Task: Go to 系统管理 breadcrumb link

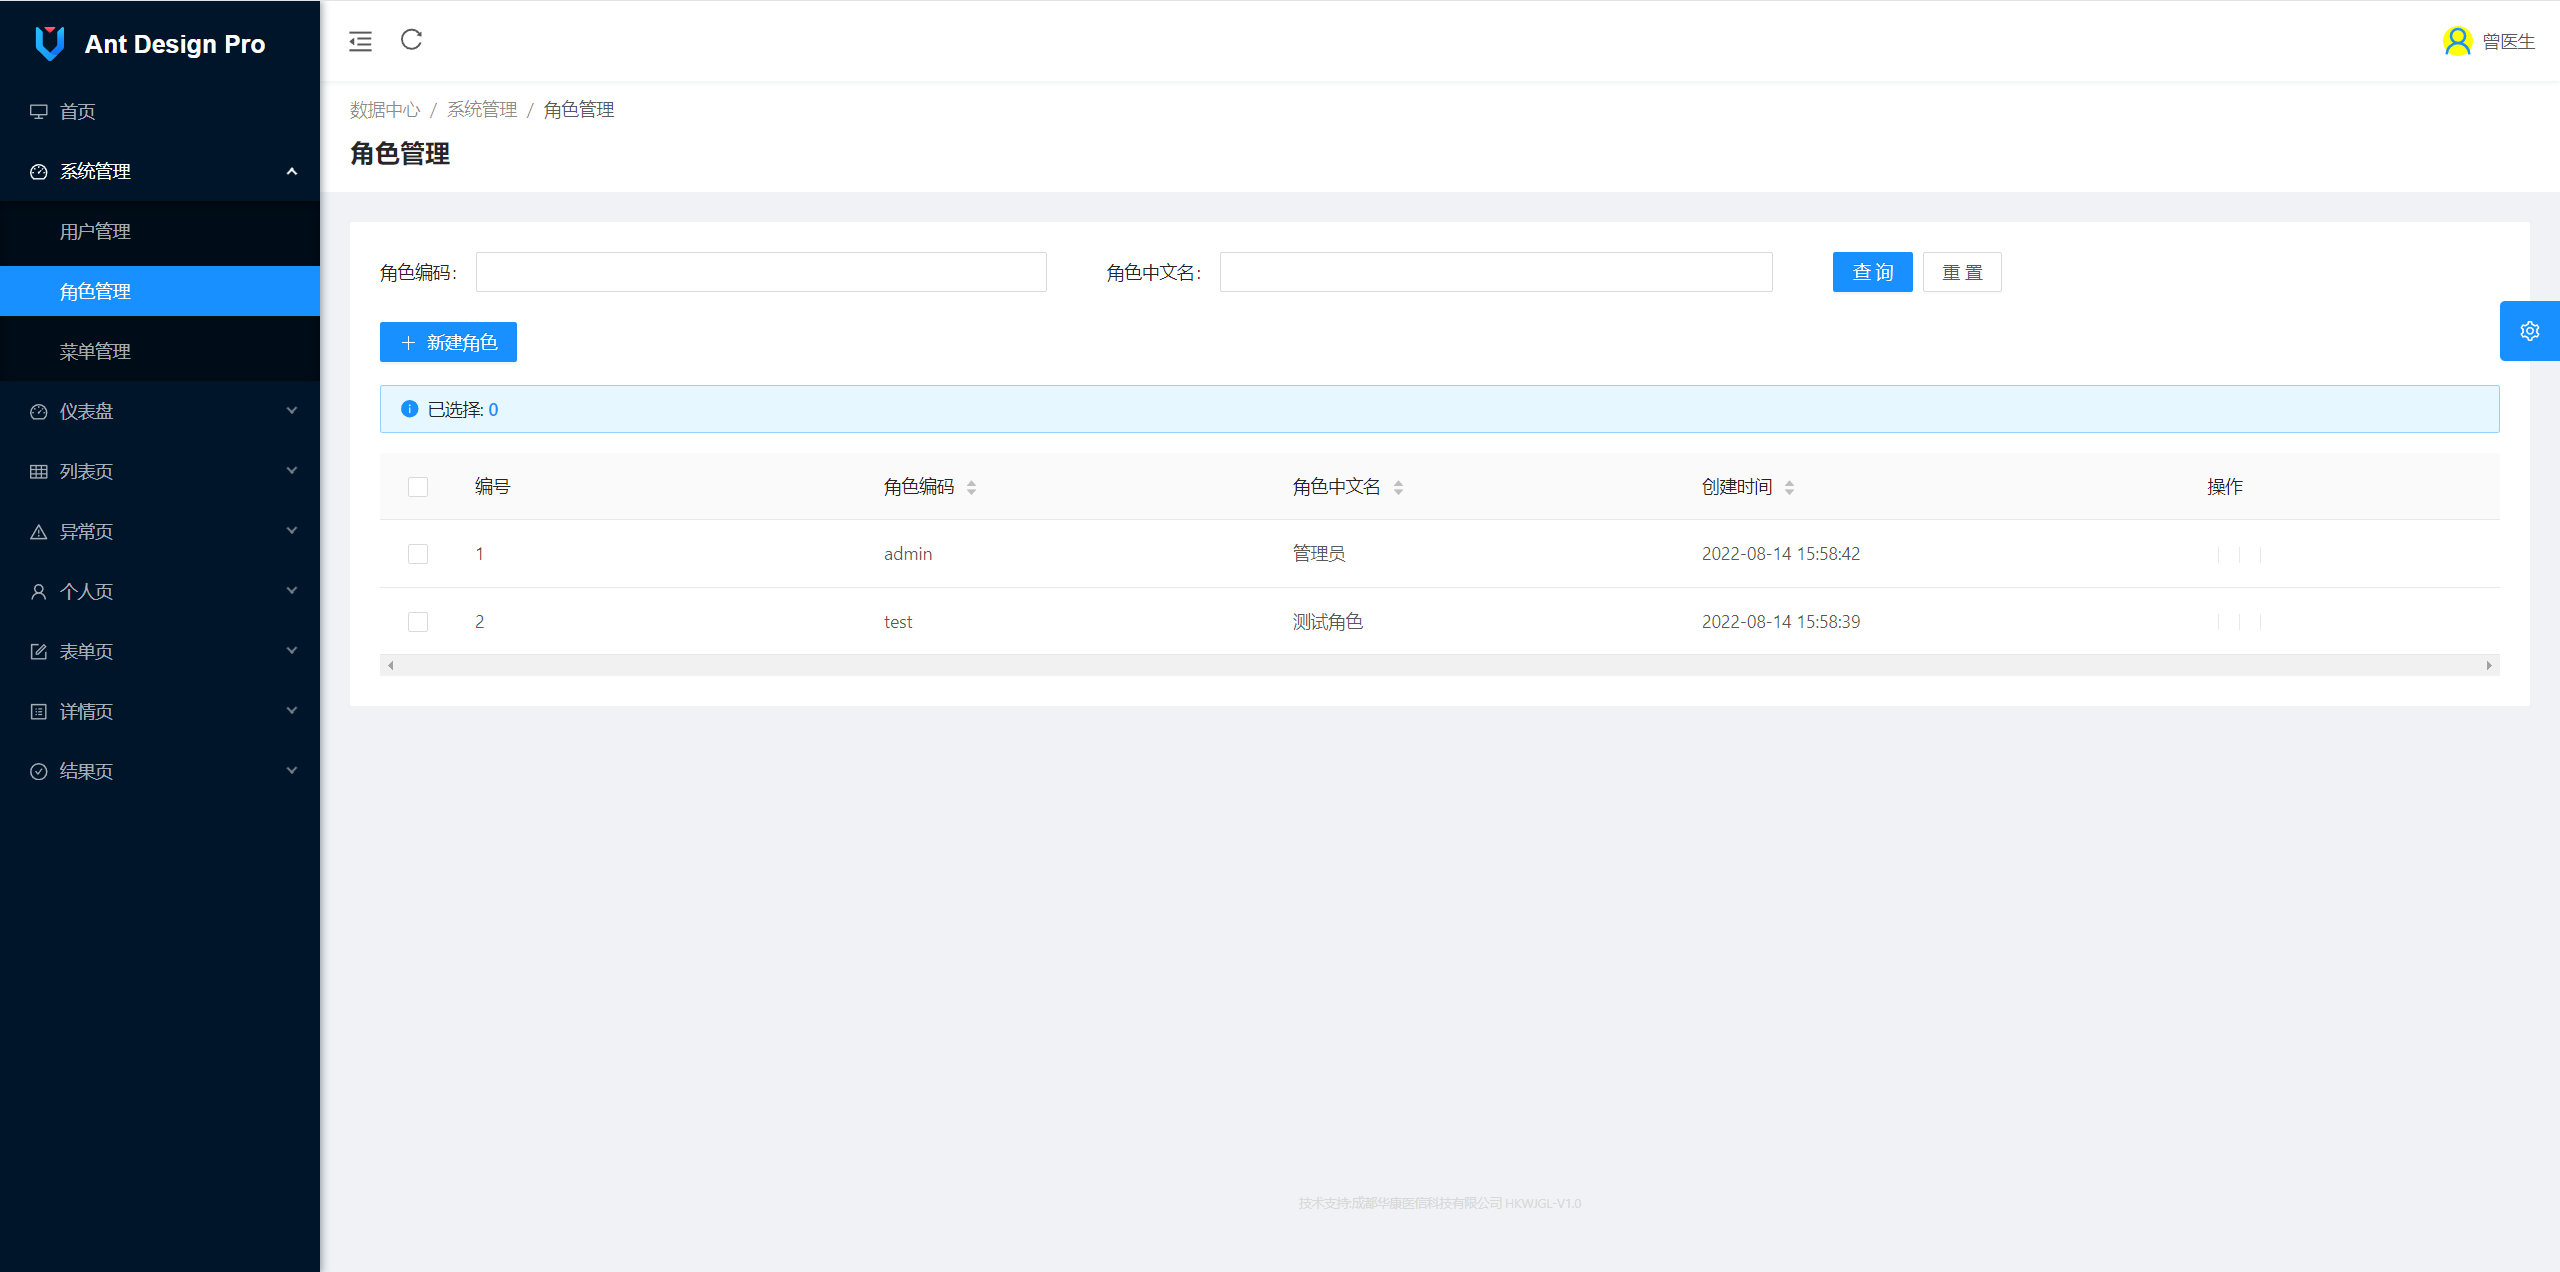Action: point(482,109)
